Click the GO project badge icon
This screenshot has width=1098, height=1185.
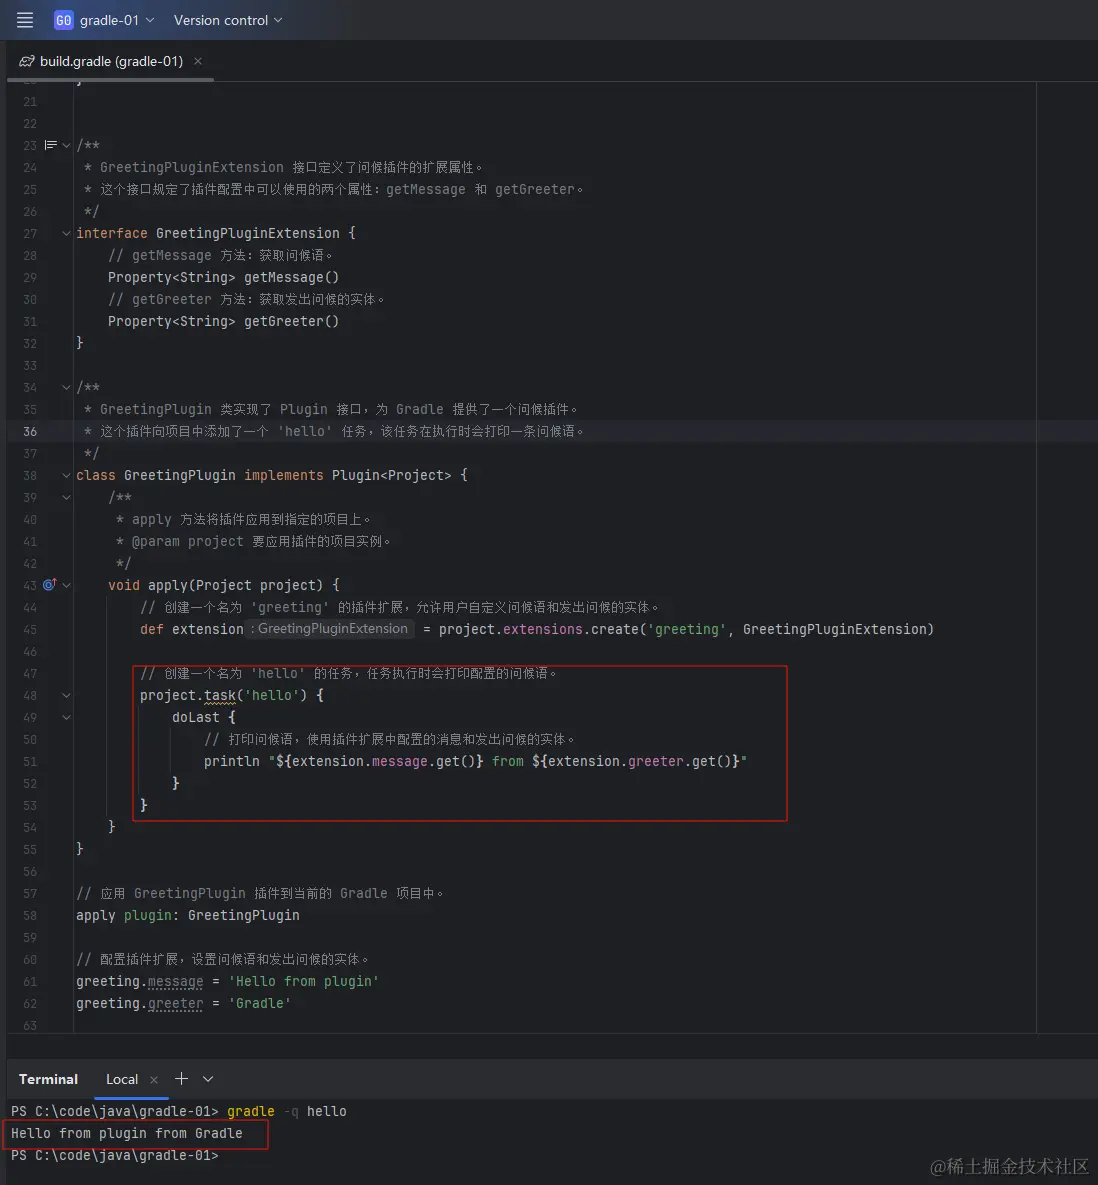click(x=63, y=20)
